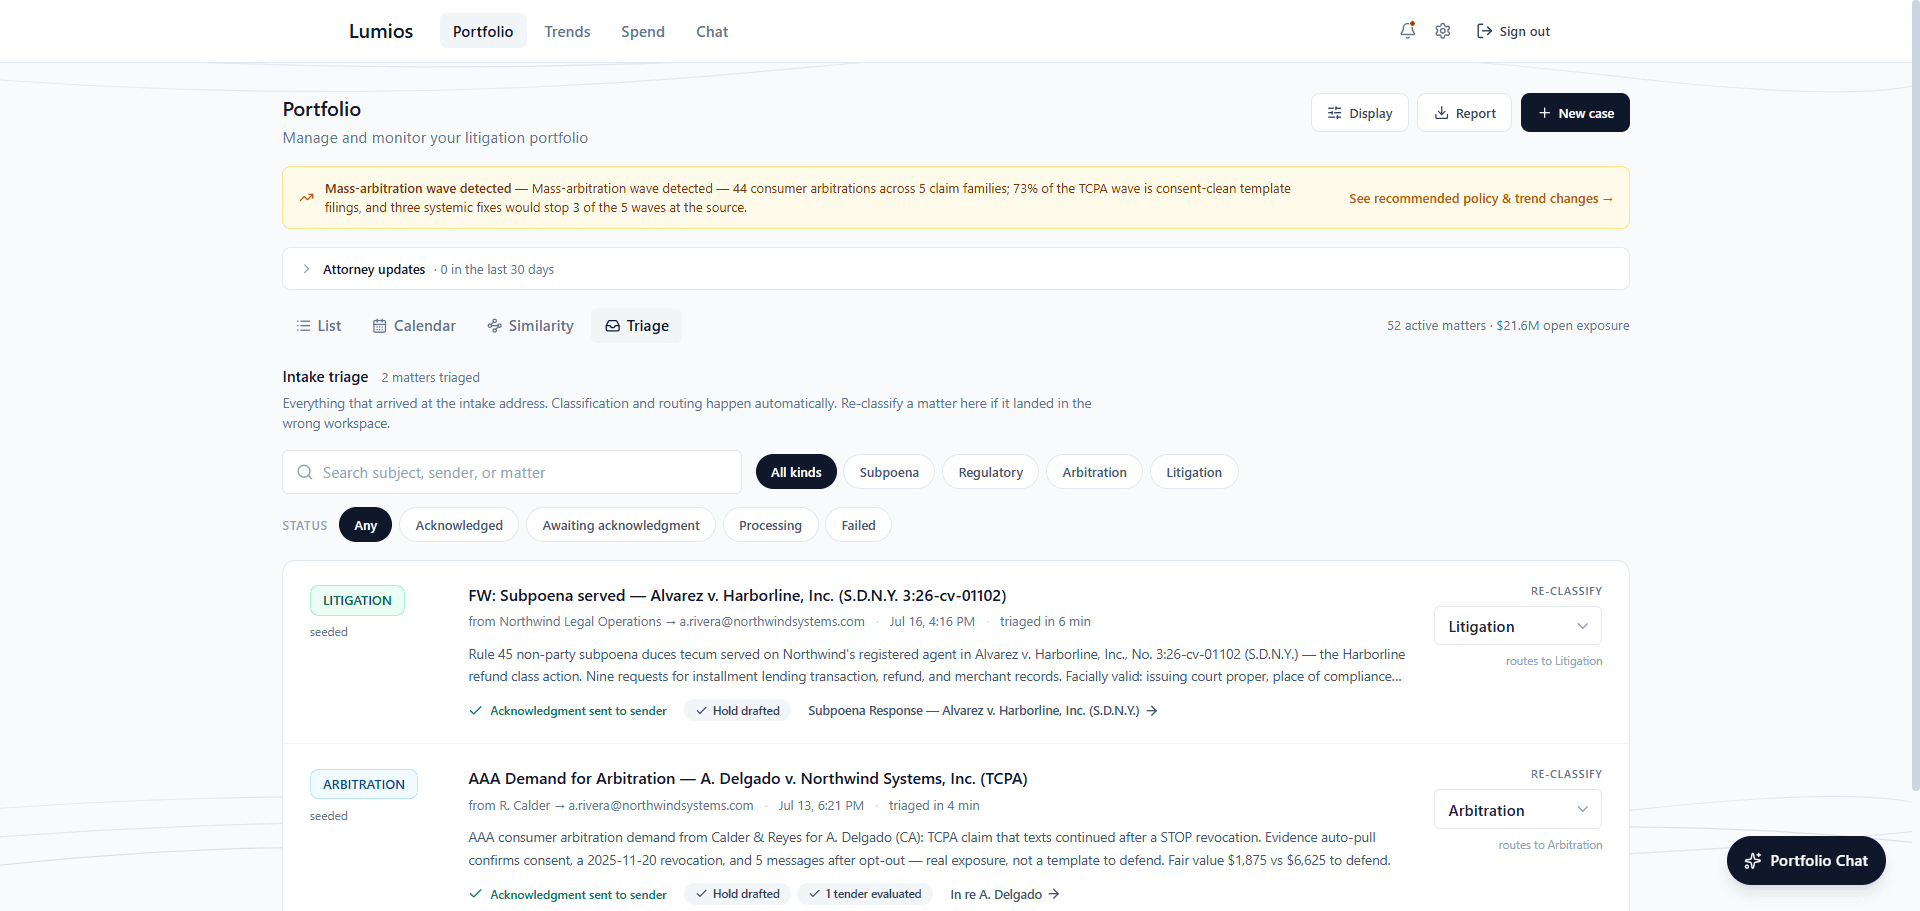Click arrow after Subpoena Response — Alvarez link
This screenshot has width=1920, height=911.
[x=1152, y=711]
